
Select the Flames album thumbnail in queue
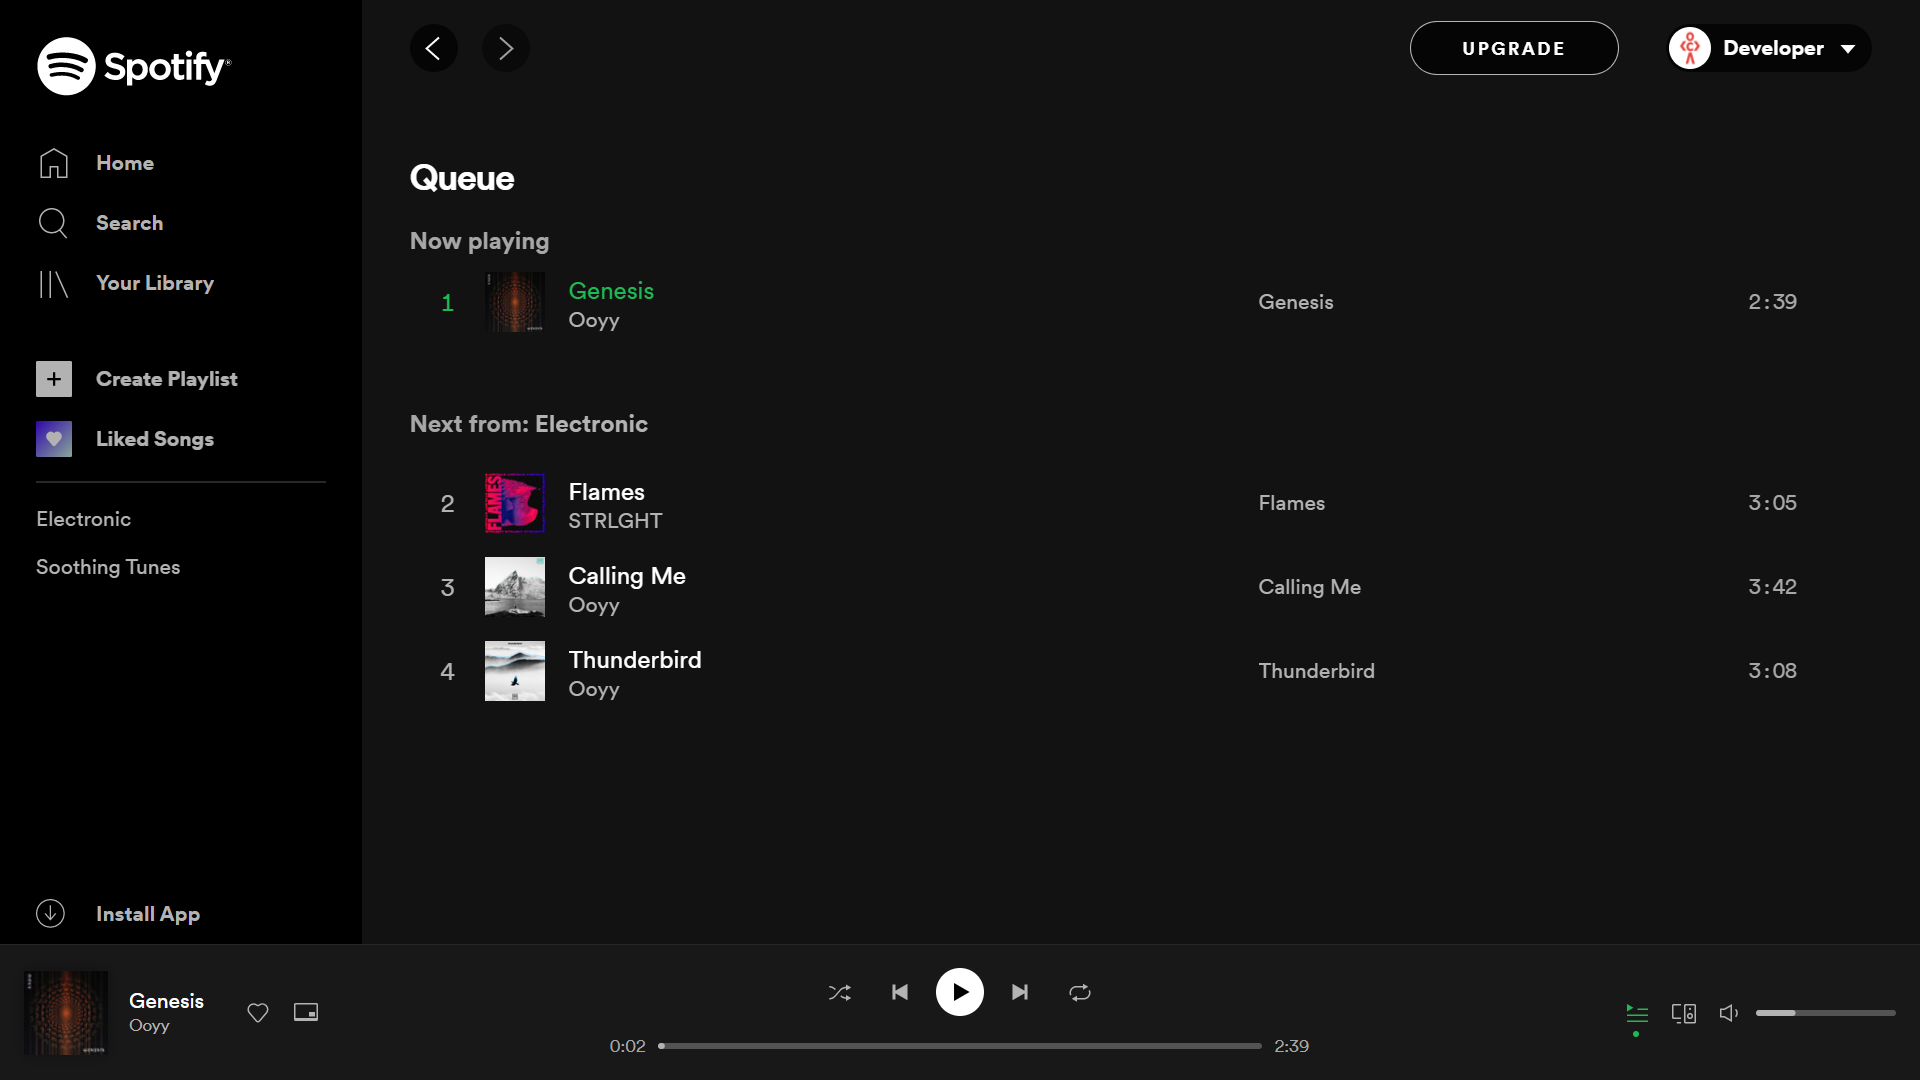pyautogui.click(x=515, y=503)
